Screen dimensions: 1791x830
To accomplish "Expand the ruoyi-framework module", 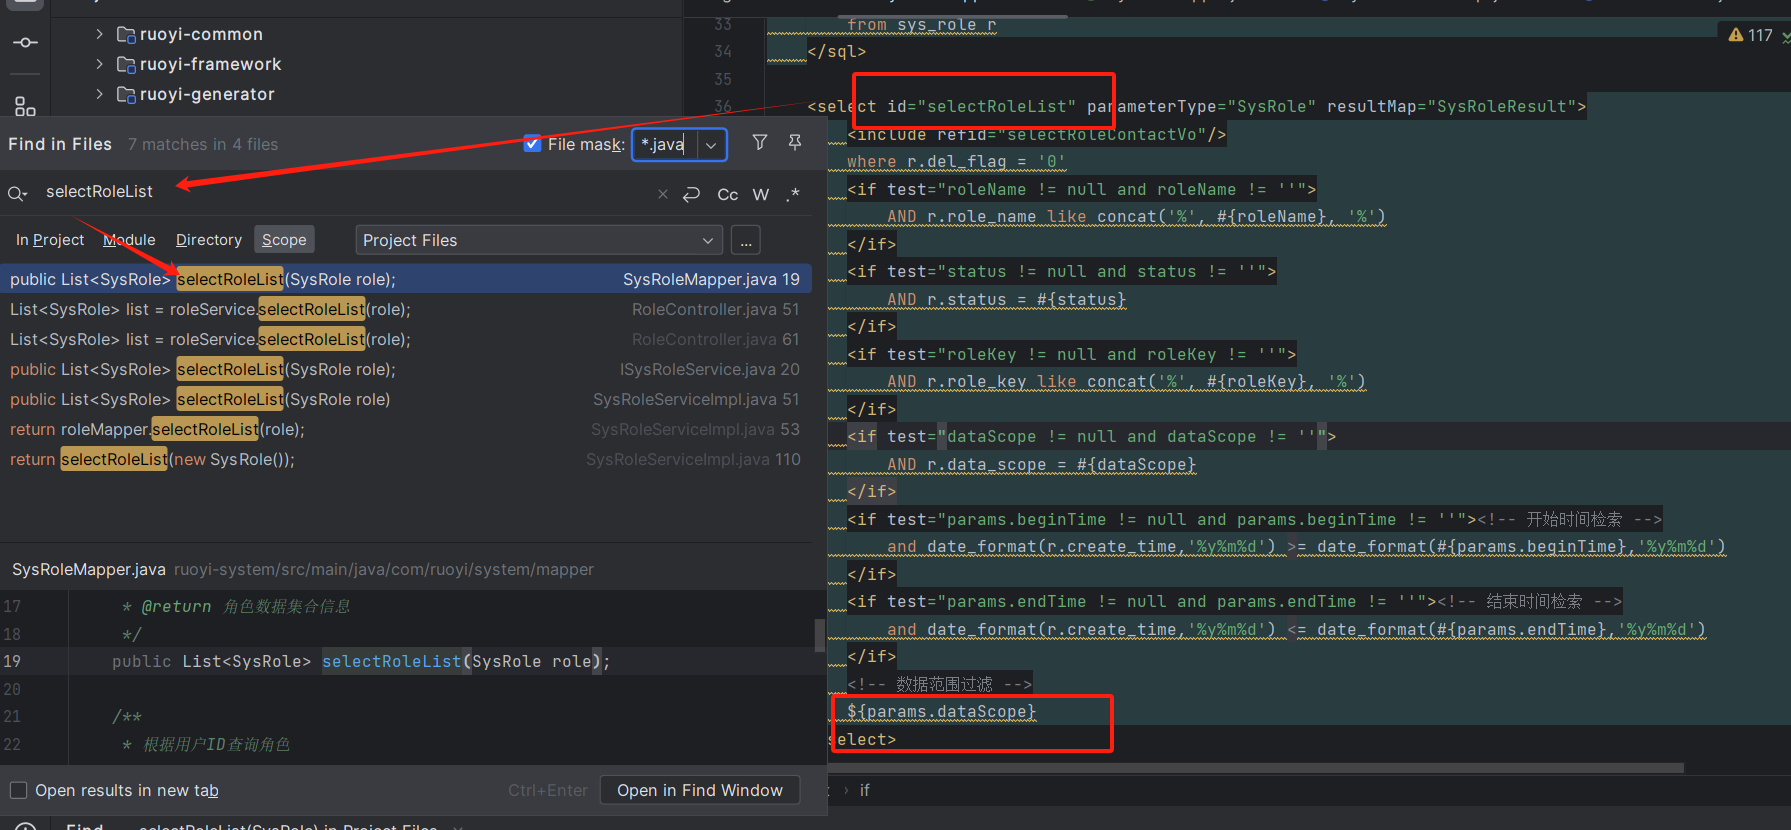I will [99, 64].
